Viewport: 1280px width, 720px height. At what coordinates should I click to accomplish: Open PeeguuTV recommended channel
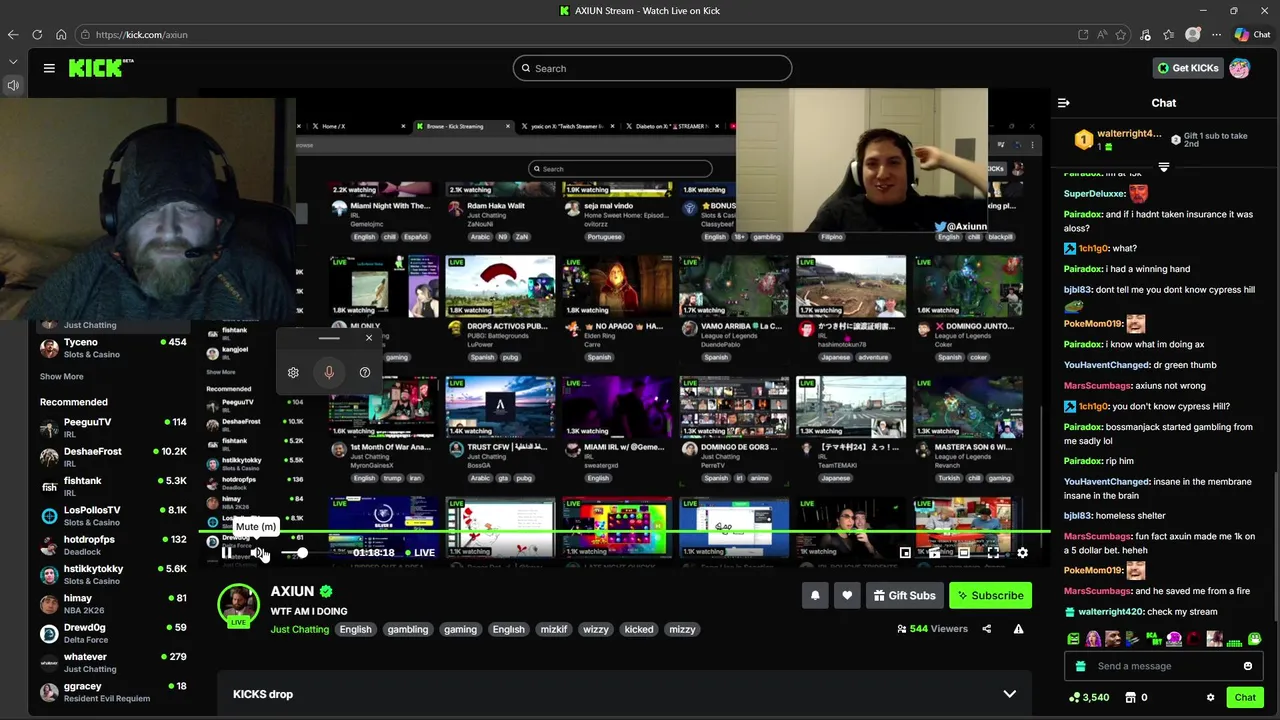pyautogui.click(x=113, y=427)
